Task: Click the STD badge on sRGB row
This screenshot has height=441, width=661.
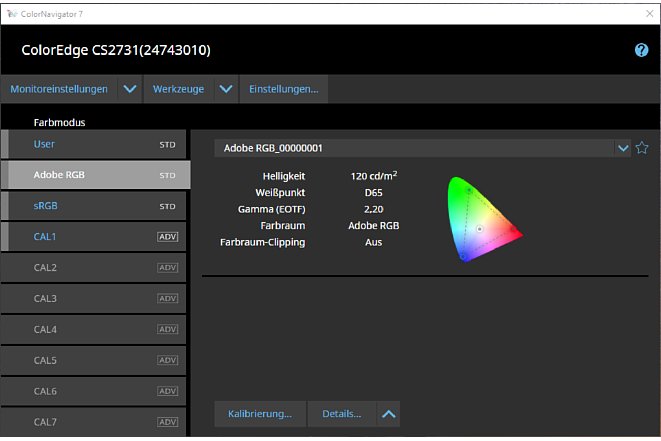Action: pyautogui.click(x=167, y=206)
